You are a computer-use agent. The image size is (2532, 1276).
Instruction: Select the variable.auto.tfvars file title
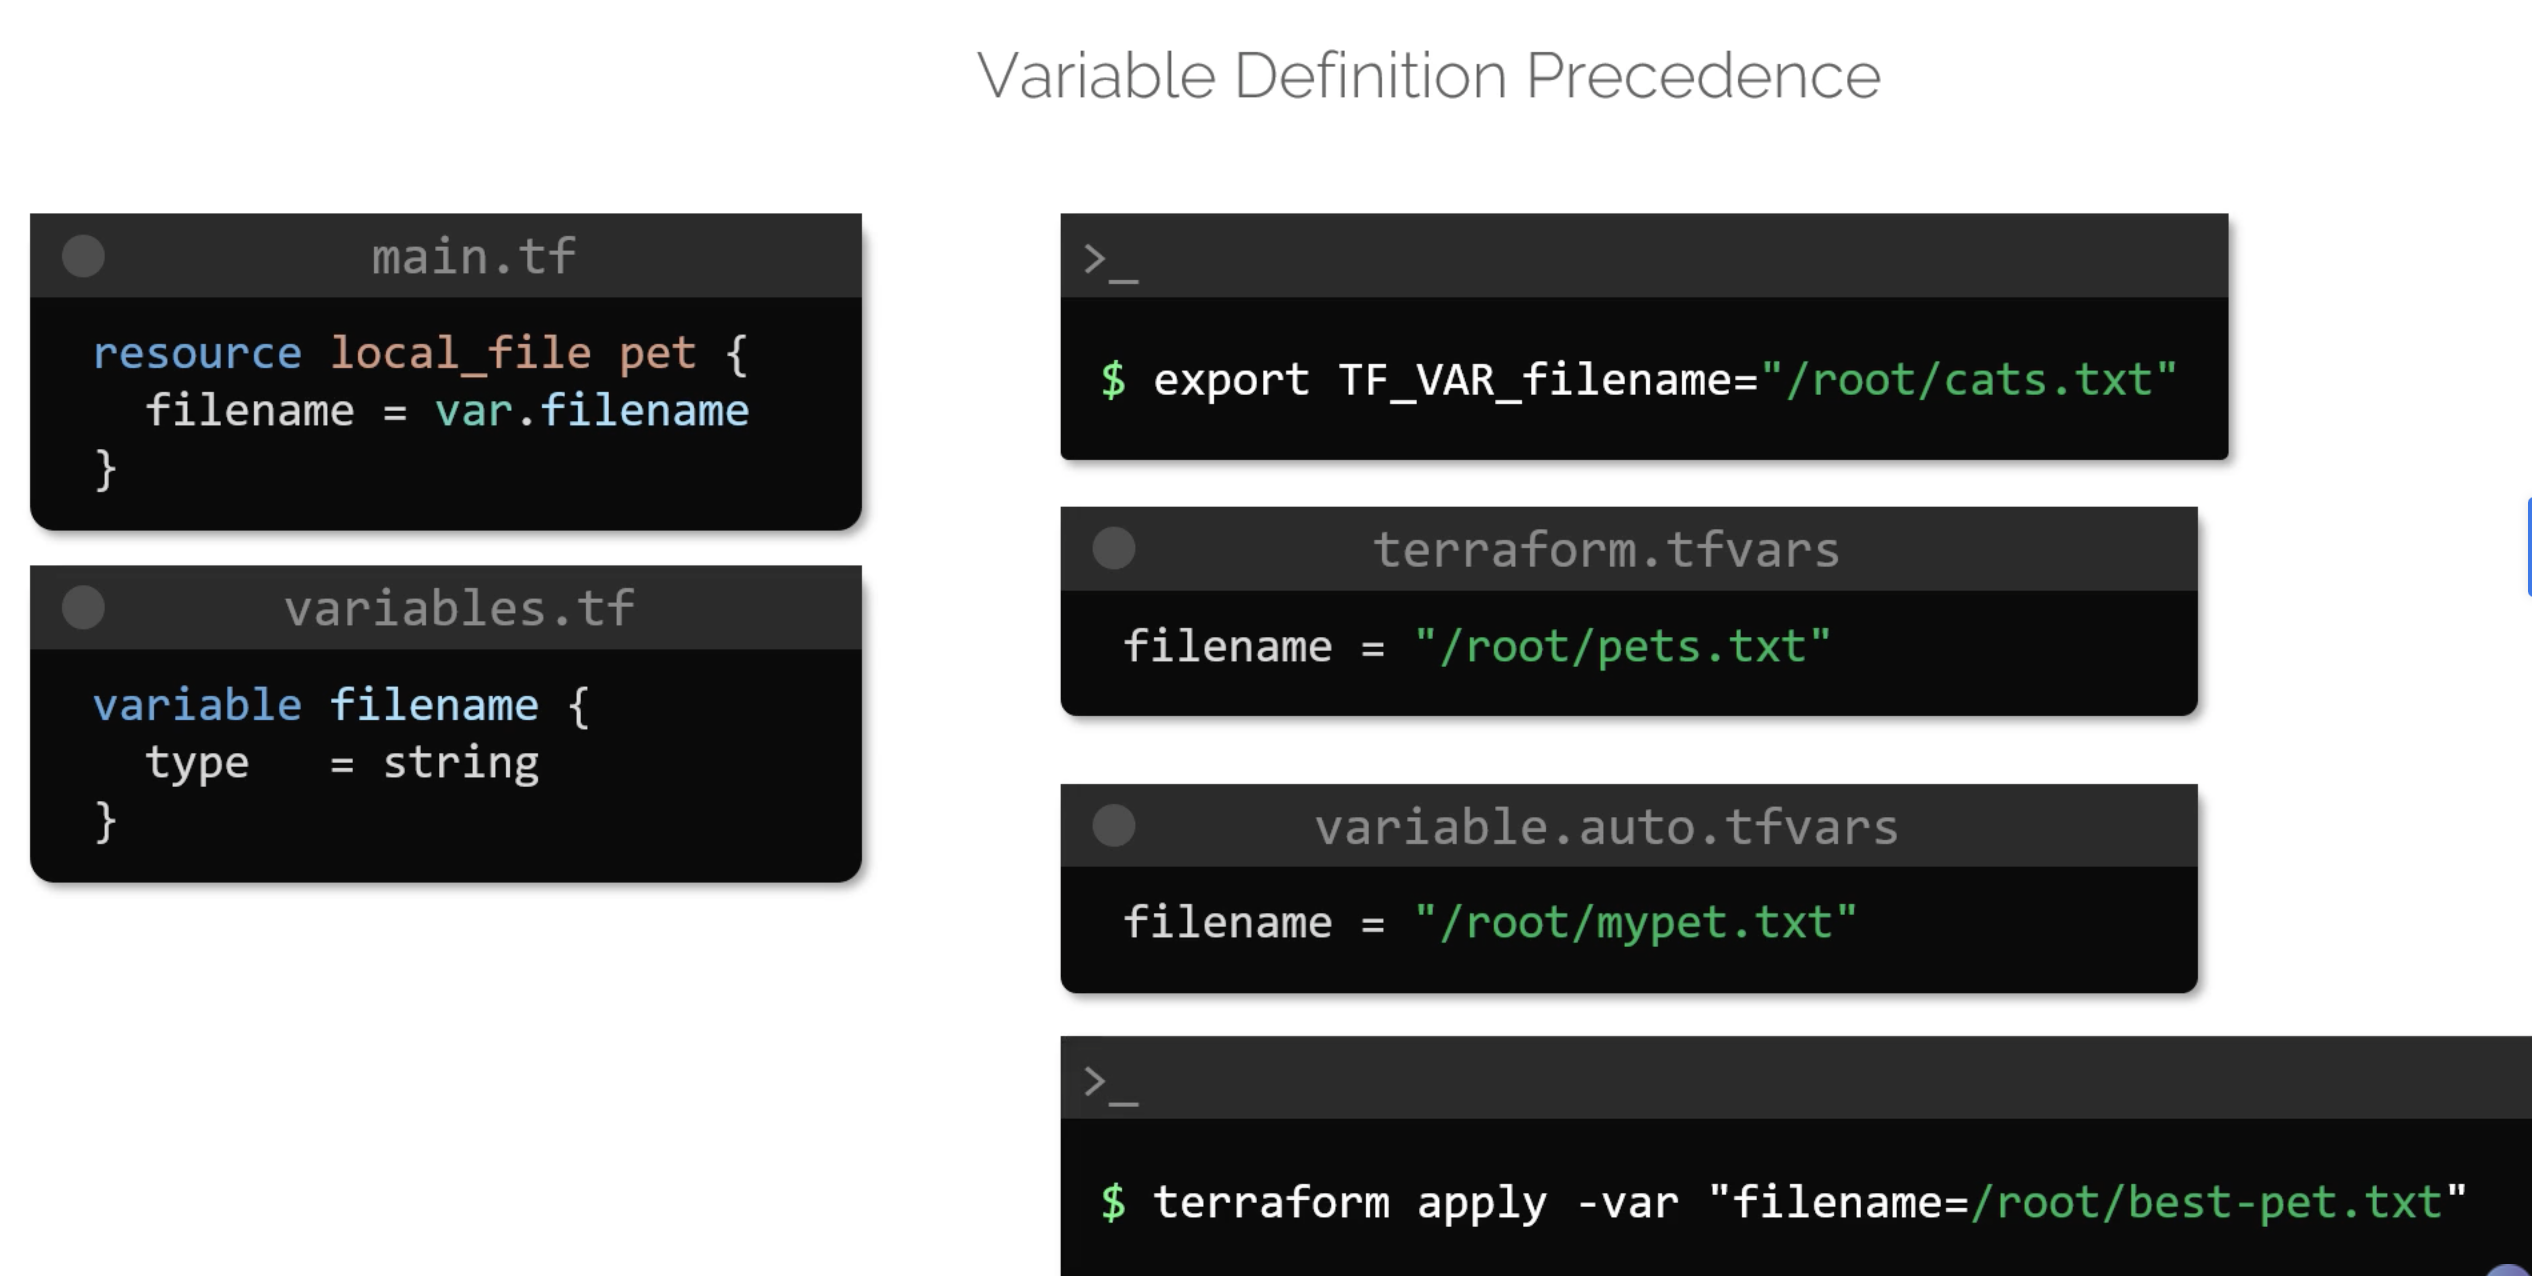tap(1606, 827)
